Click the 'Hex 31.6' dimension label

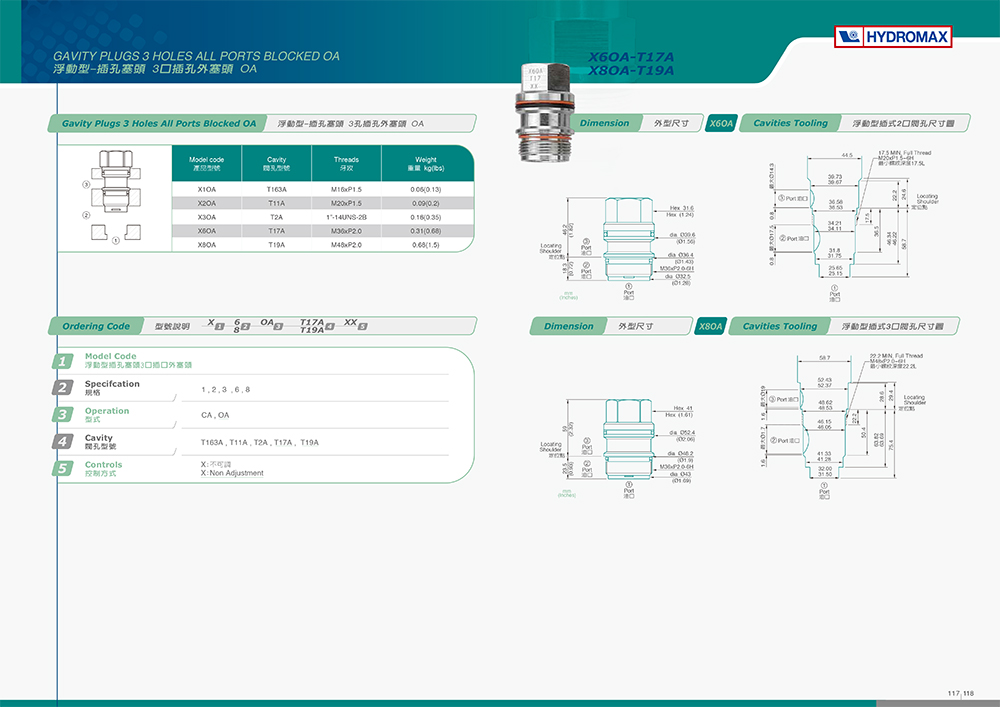(x=682, y=208)
